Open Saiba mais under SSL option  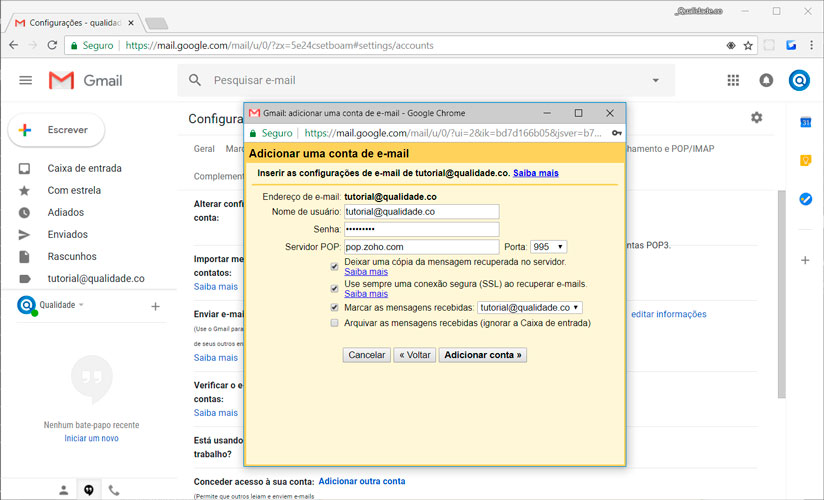click(366, 294)
